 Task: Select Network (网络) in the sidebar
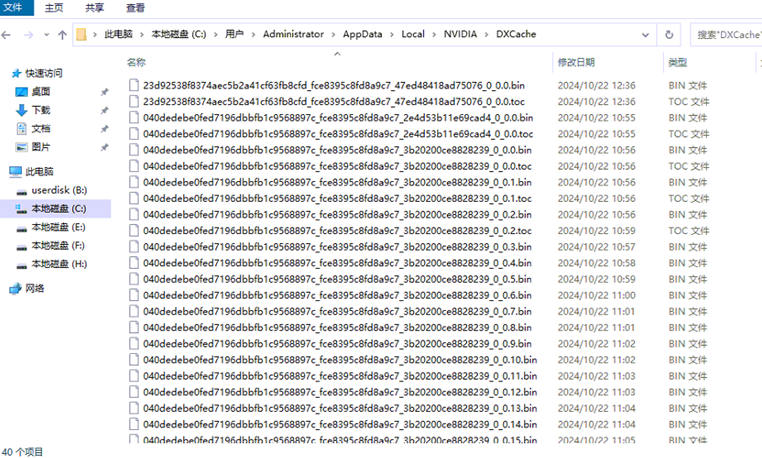point(35,288)
